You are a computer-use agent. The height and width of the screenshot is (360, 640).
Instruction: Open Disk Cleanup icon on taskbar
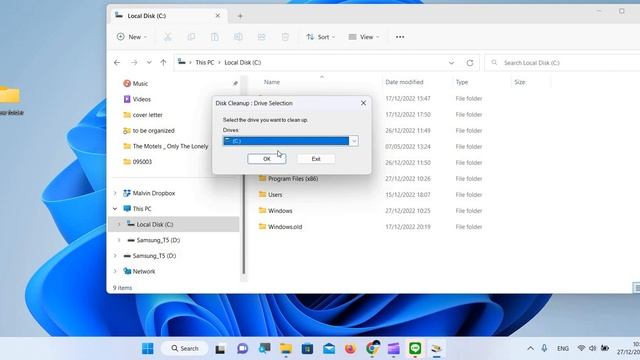tap(436, 349)
